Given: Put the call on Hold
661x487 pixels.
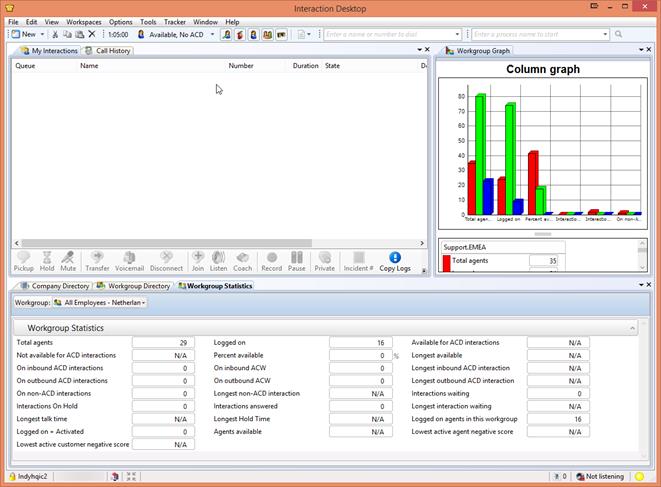Looking at the screenshot, I should [x=46, y=261].
